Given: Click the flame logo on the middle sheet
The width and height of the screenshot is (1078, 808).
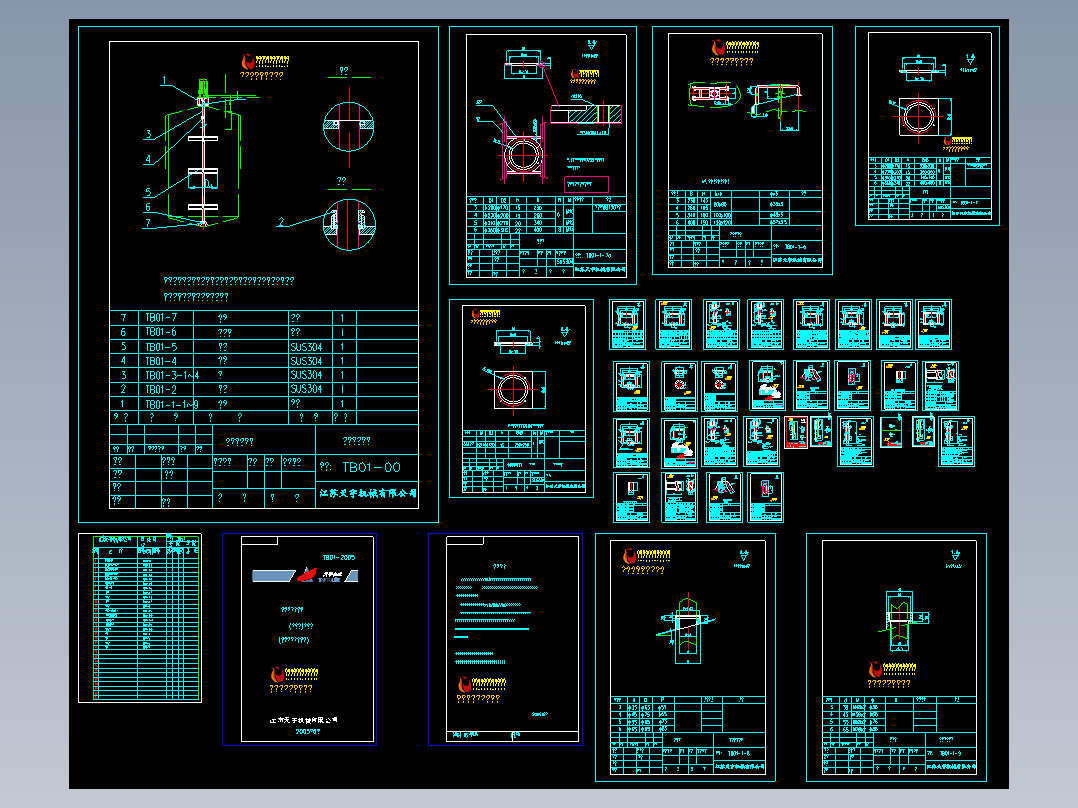Looking at the screenshot, I should [x=476, y=314].
